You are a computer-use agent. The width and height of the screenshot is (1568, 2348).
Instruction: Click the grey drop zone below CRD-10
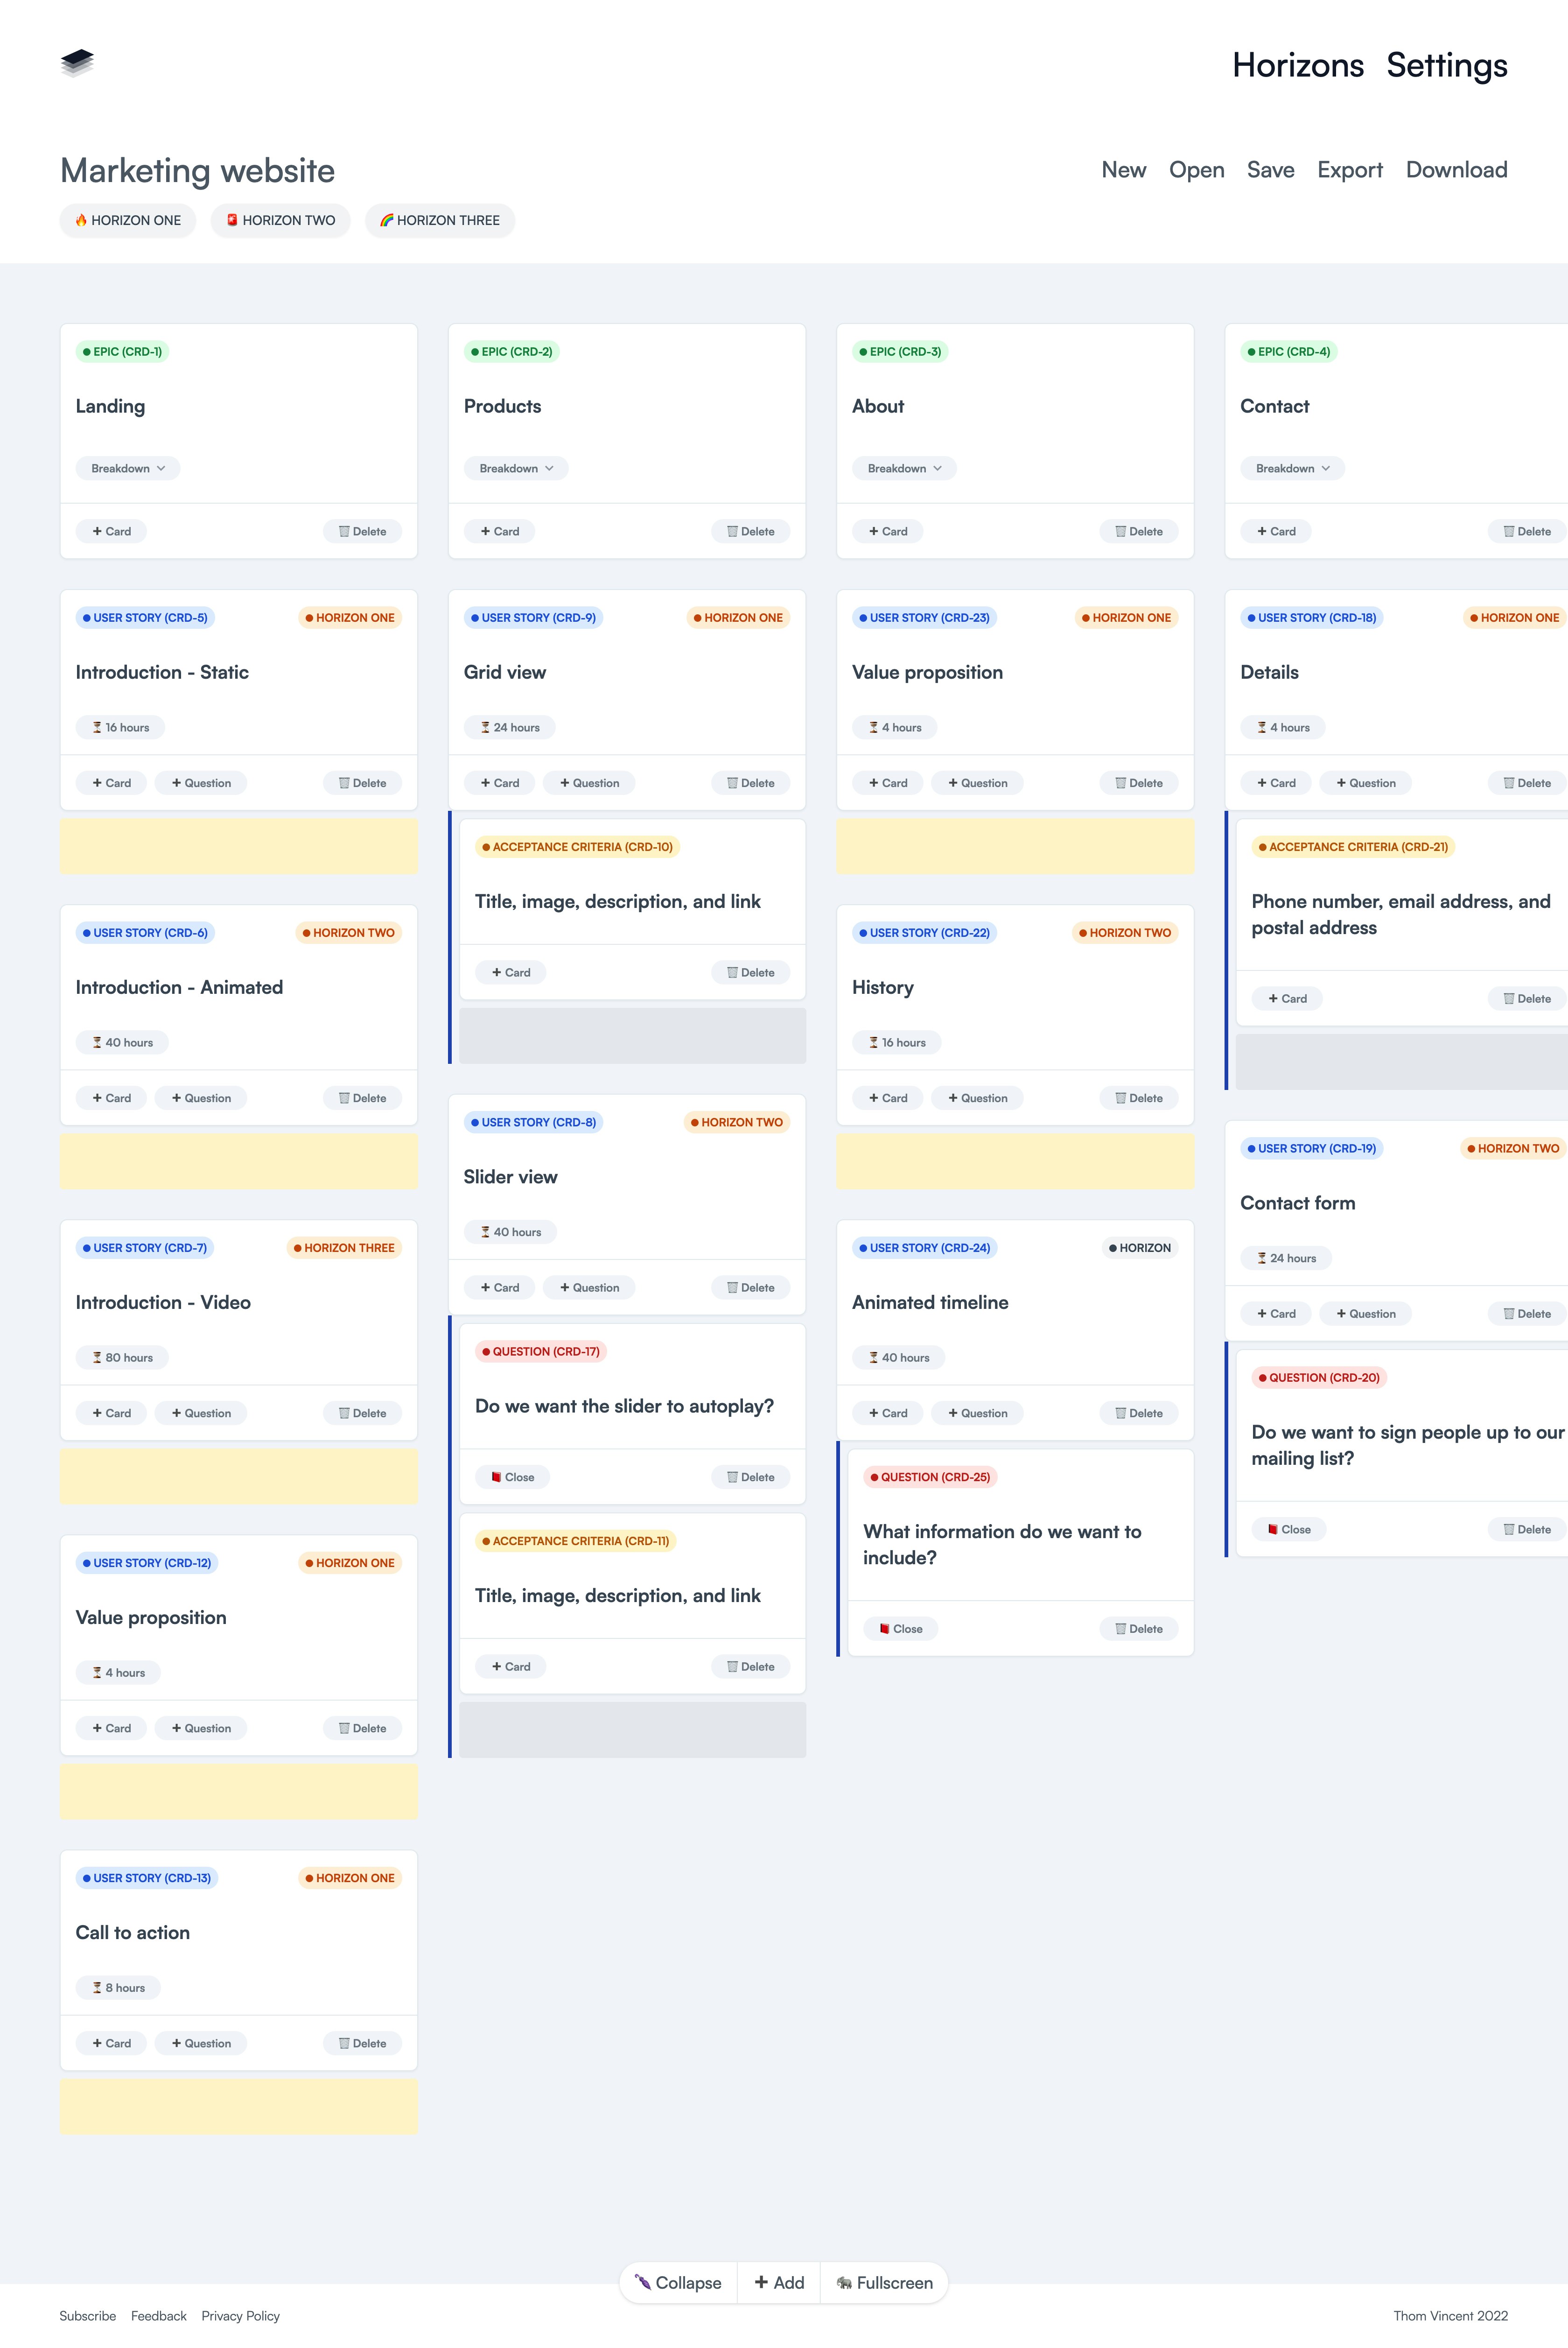coord(632,1036)
